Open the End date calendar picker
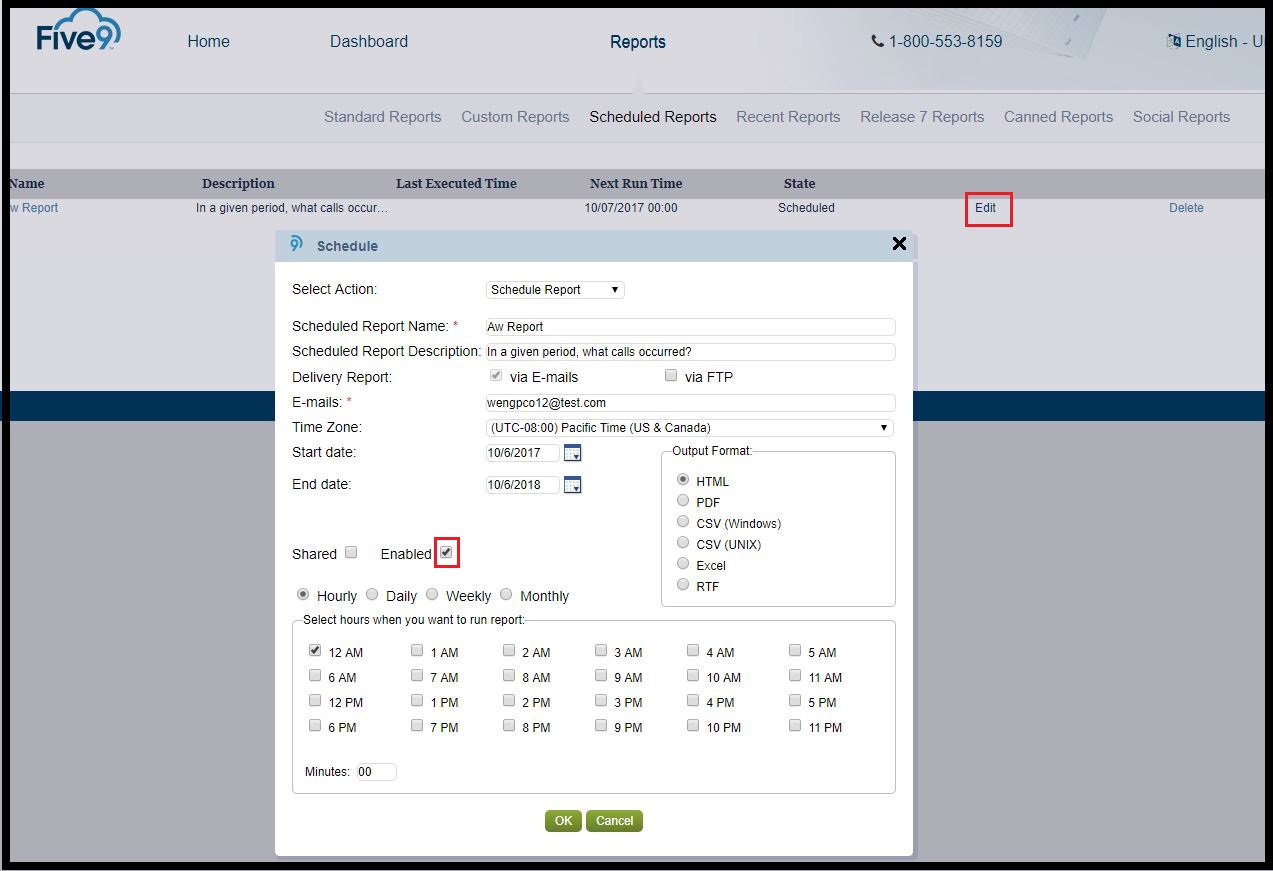The width and height of the screenshot is (1273, 871). [x=573, y=485]
